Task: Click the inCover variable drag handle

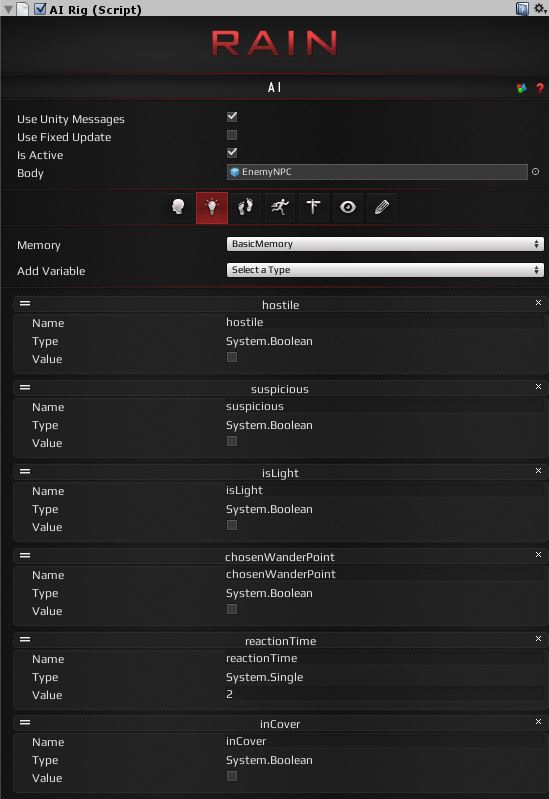Action: tap(25, 723)
